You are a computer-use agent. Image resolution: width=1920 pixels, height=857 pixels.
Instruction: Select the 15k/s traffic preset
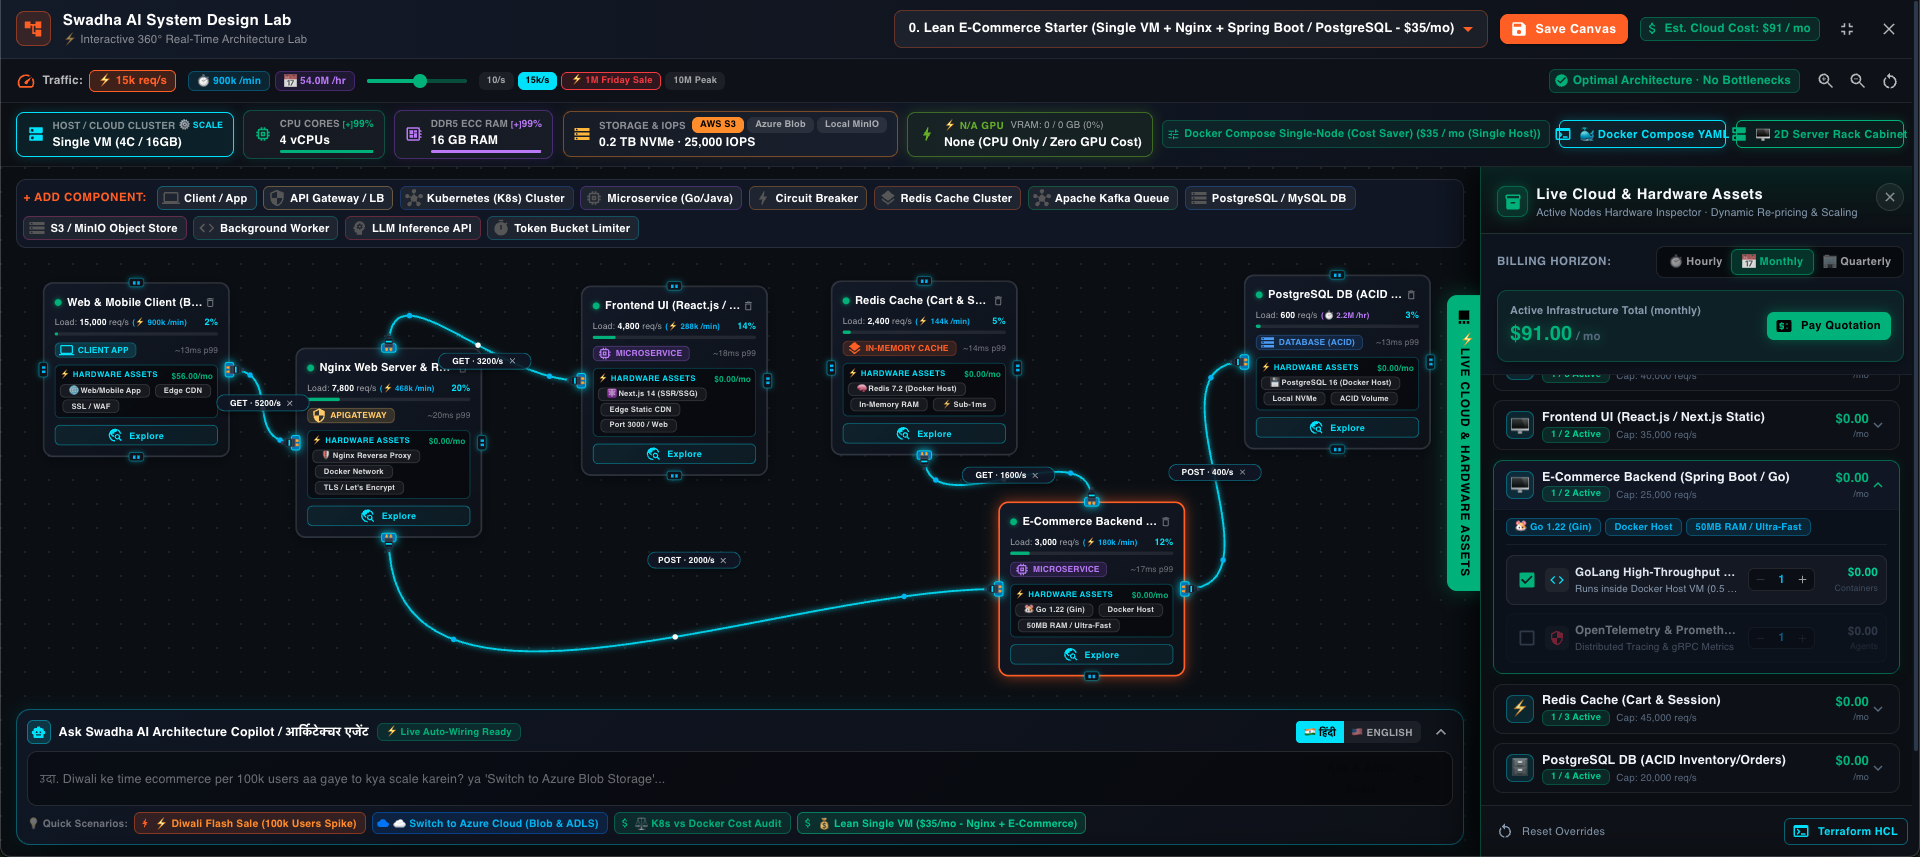537,80
